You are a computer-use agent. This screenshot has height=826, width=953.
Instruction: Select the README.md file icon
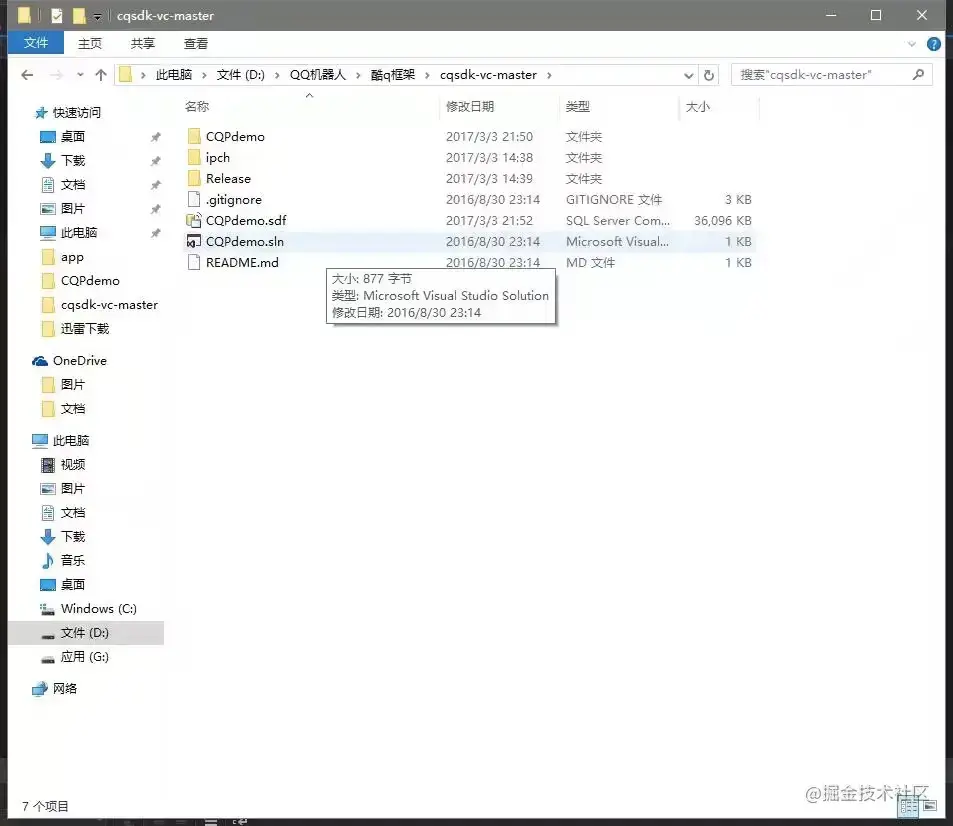(194, 263)
